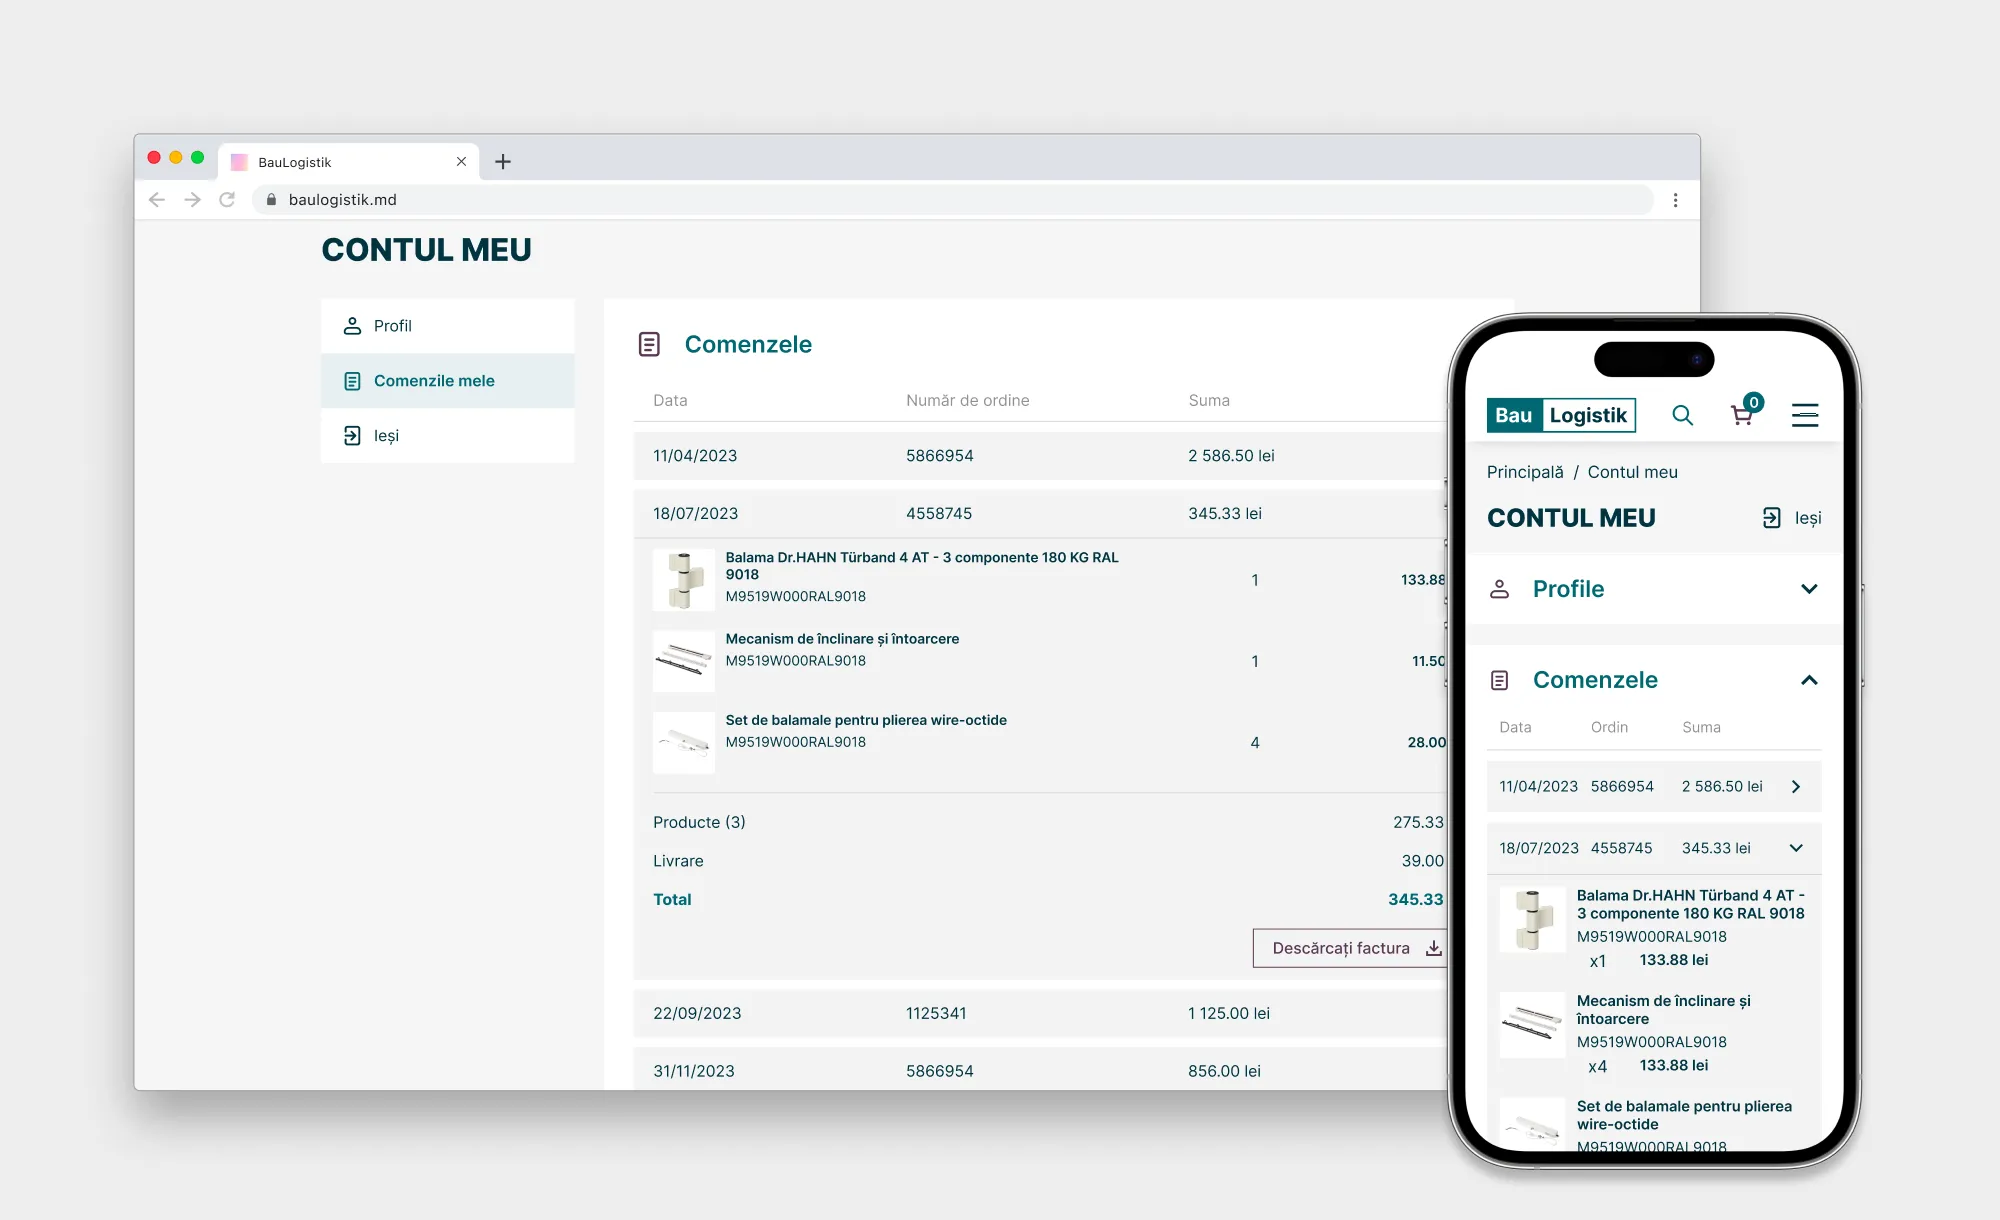The image size is (2000, 1220).
Task: Open the browser three-dot menu
Action: tap(1675, 200)
